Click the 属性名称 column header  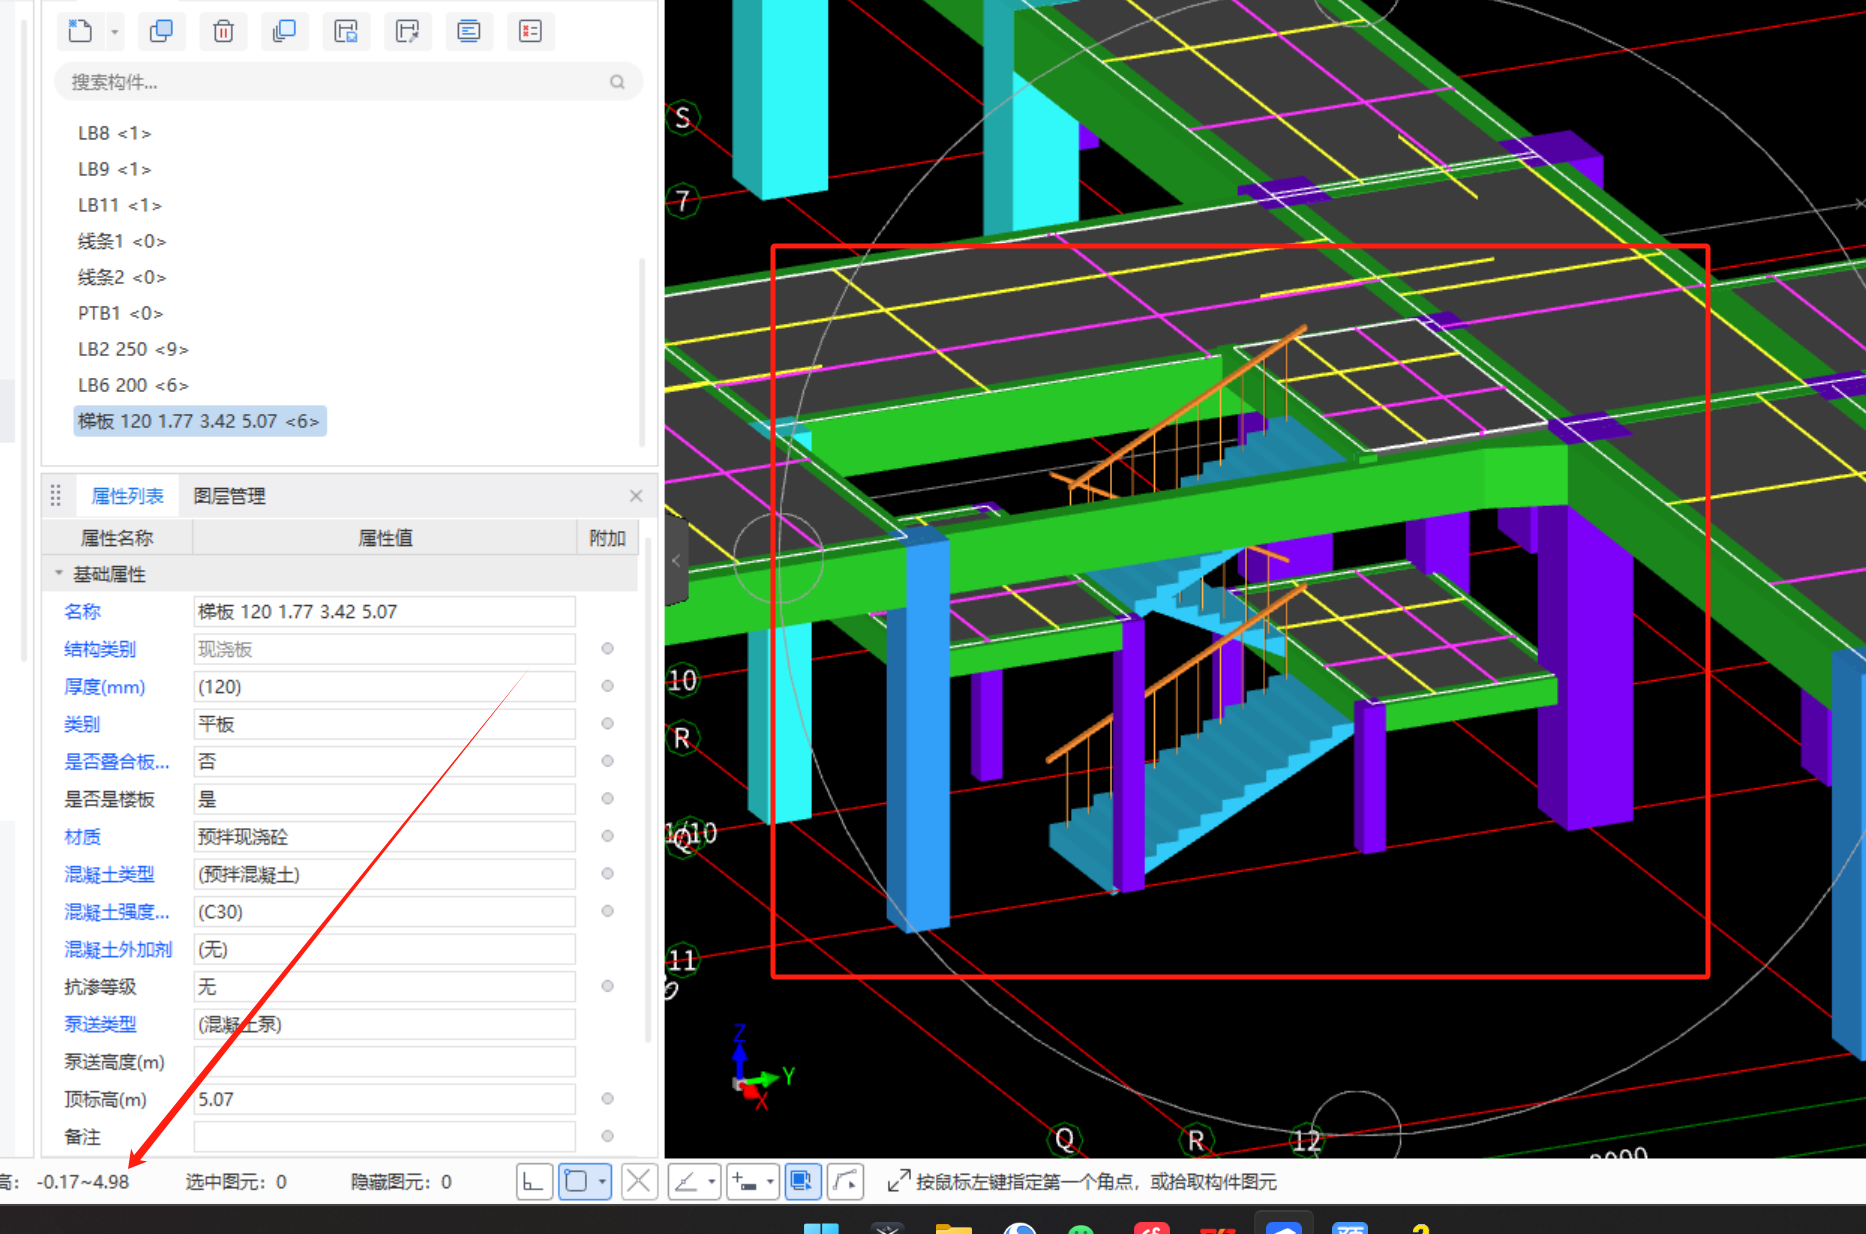click(117, 538)
